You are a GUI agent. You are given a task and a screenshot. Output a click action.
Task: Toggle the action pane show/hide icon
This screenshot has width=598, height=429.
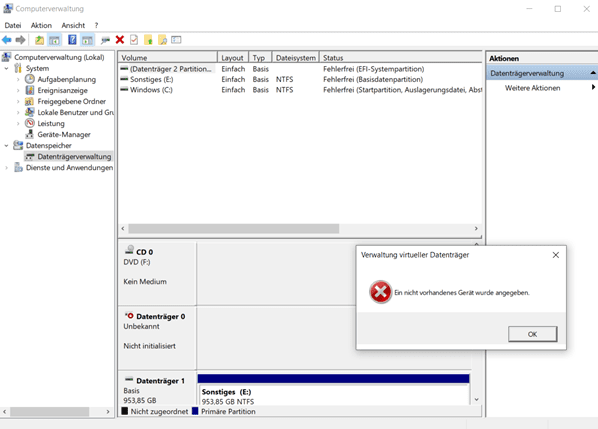[87, 40]
